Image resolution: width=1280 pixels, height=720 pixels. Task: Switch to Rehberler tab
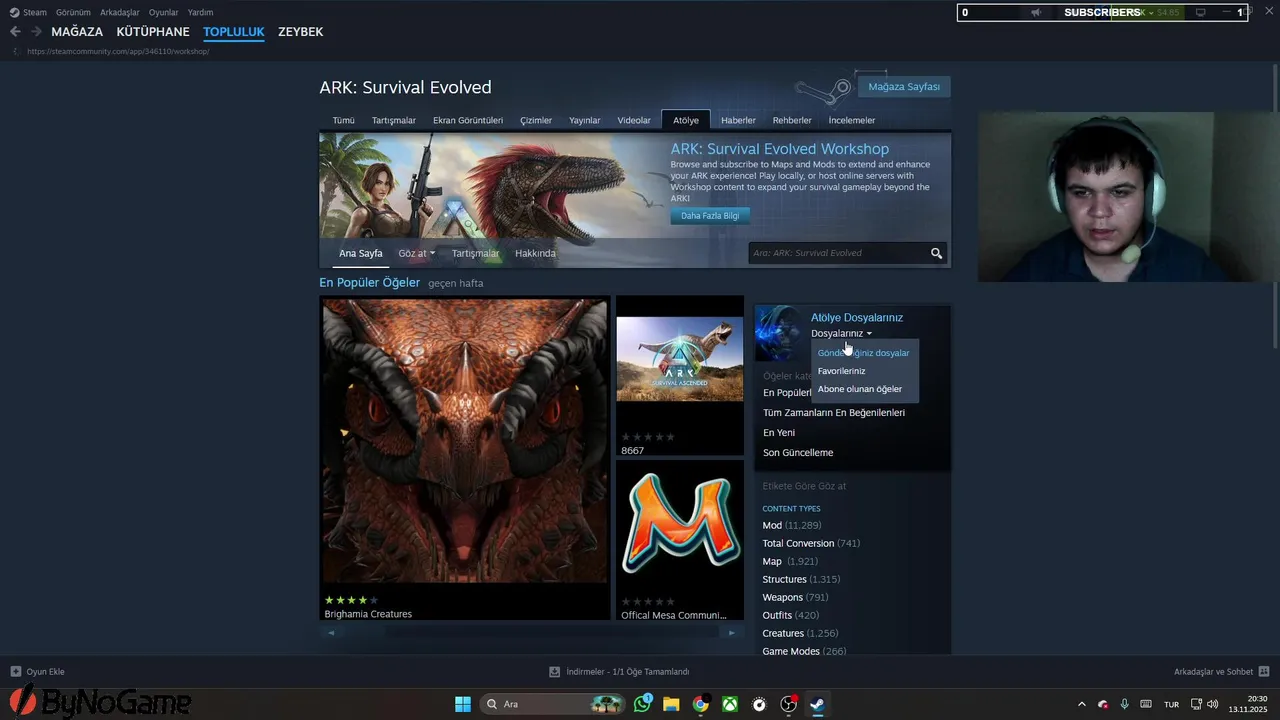(x=792, y=120)
